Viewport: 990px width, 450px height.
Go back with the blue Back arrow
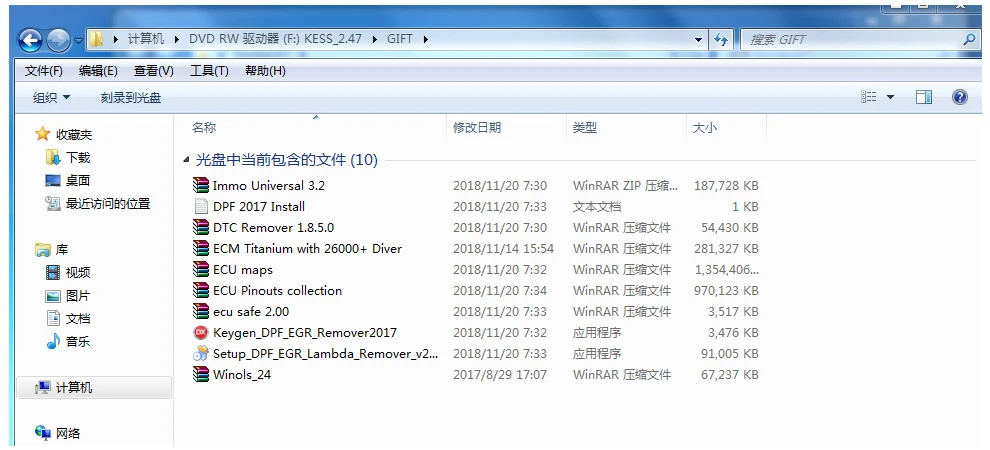point(30,40)
